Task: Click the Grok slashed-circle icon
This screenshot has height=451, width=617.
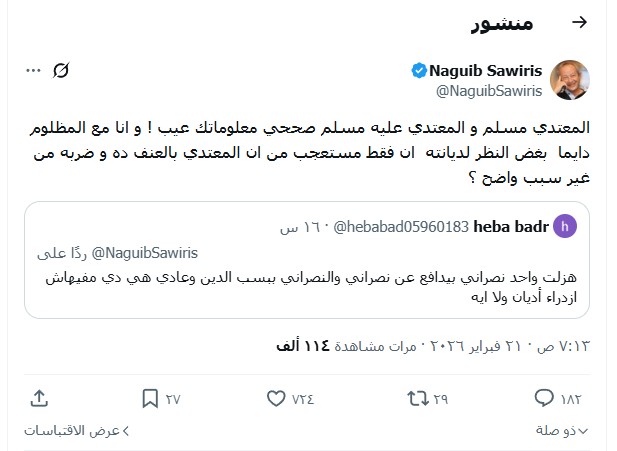Action: pyautogui.click(x=62, y=70)
